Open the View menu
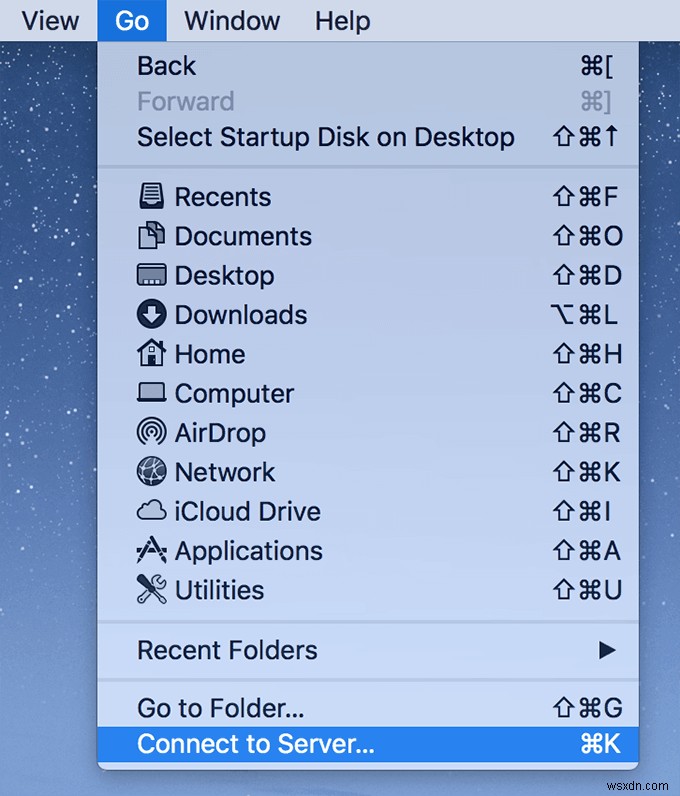The width and height of the screenshot is (680, 796). tap(50, 20)
